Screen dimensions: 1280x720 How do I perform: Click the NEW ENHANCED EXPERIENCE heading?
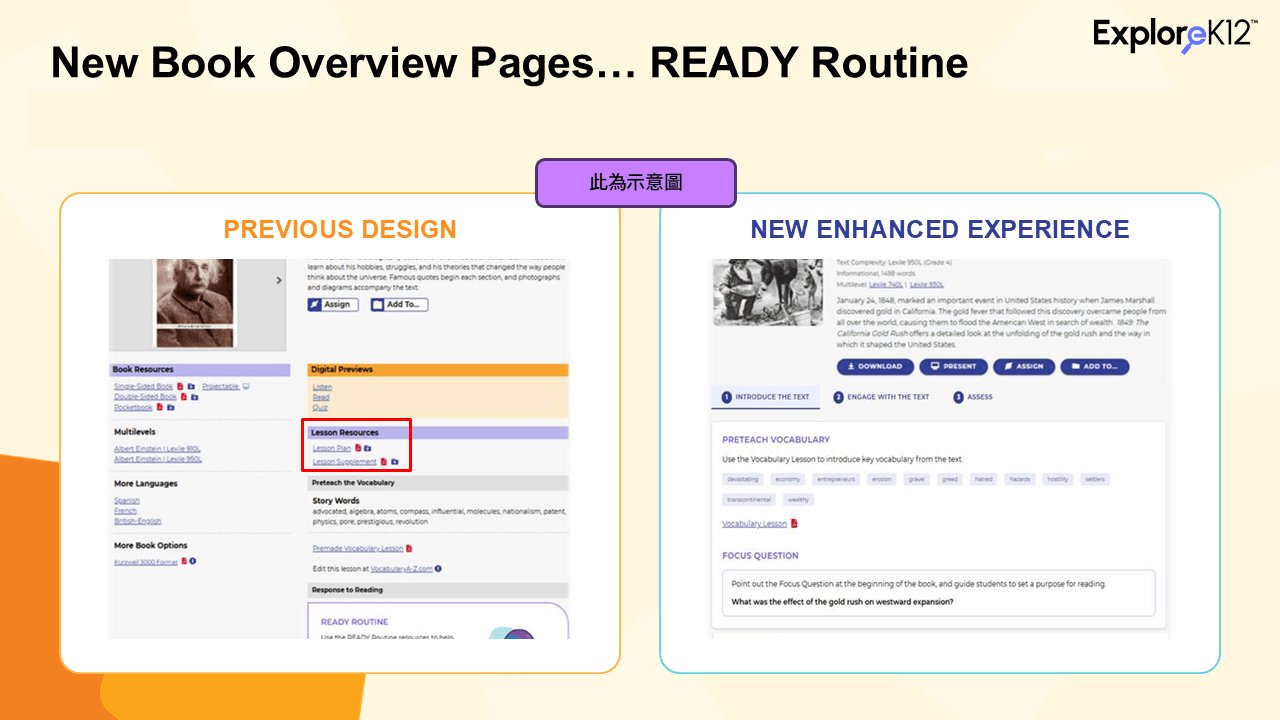click(940, 229)
